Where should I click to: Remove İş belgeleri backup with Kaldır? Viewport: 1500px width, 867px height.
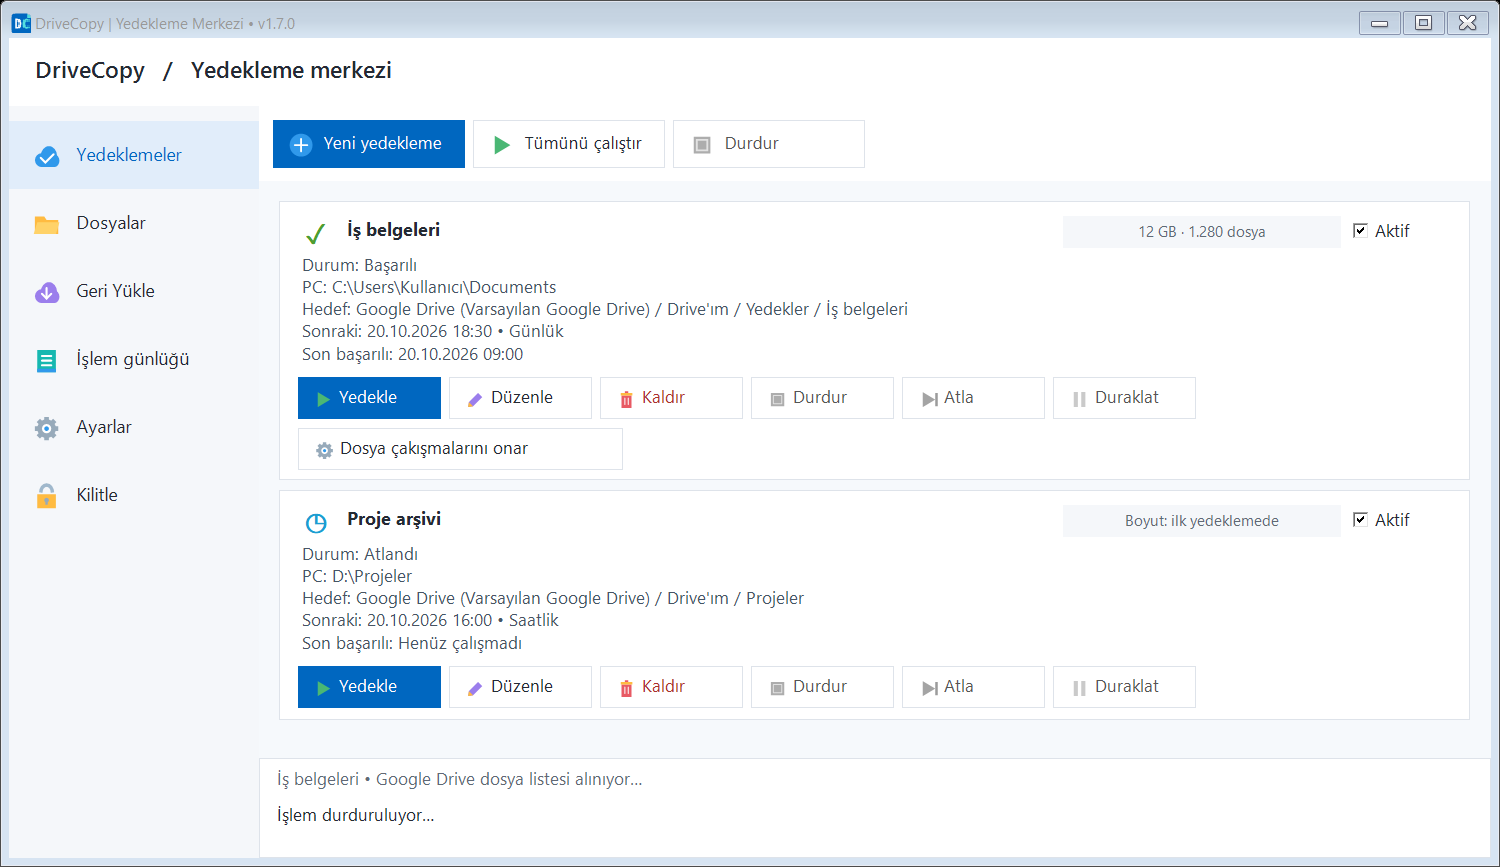tap(671, 398)
